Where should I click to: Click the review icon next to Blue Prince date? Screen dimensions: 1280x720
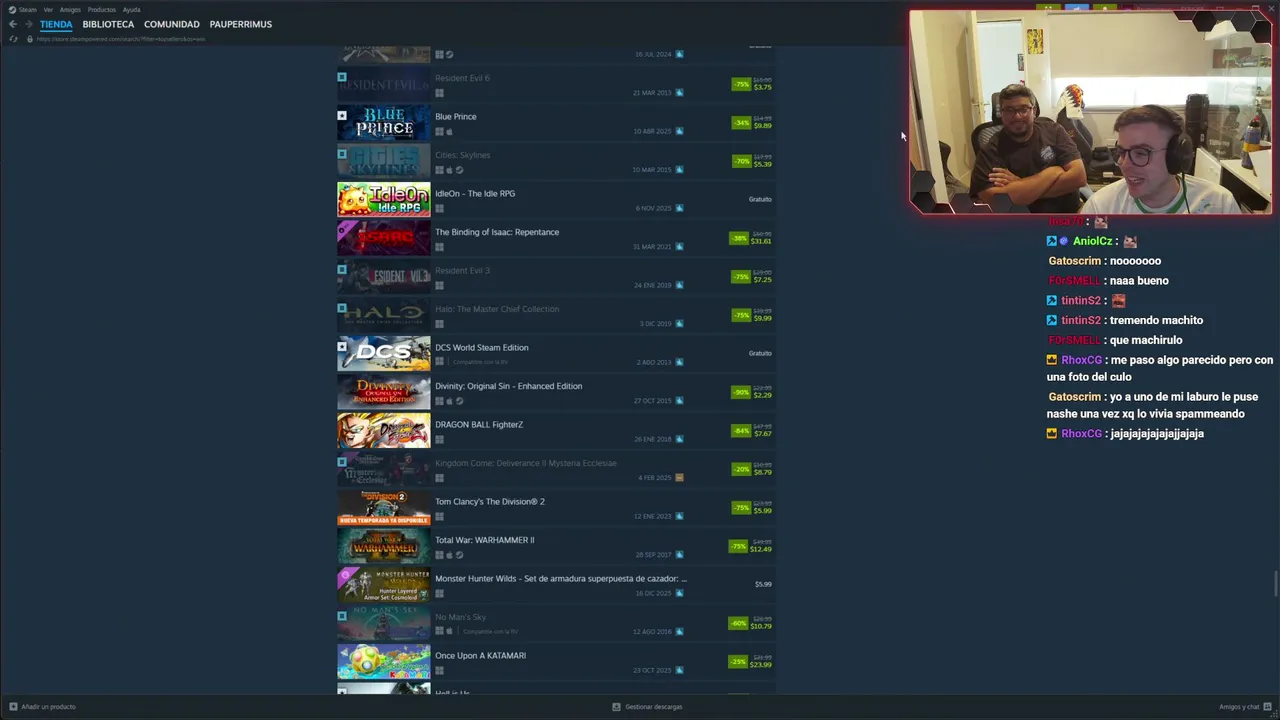[x=680, y=131]
